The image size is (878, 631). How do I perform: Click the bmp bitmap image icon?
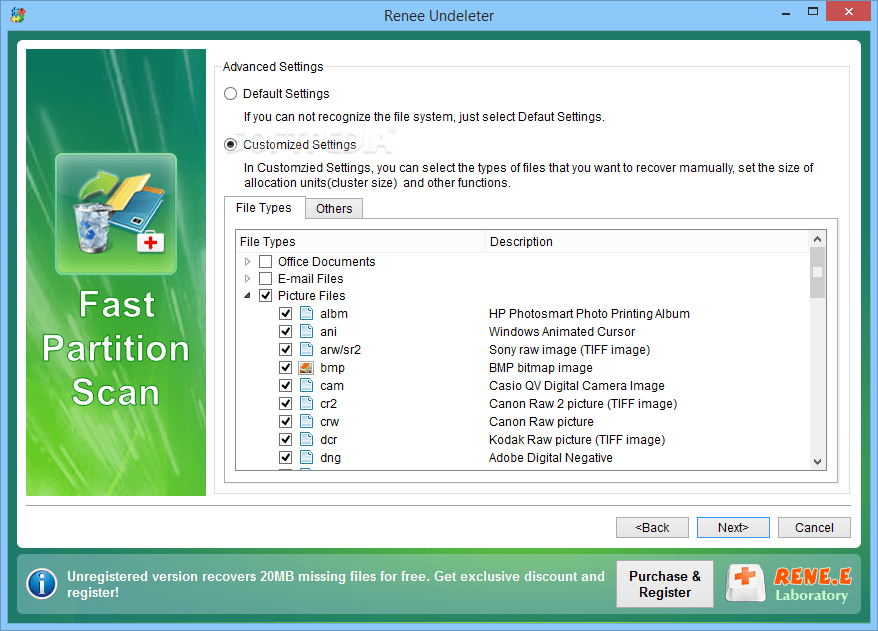[x=306, y=367]
